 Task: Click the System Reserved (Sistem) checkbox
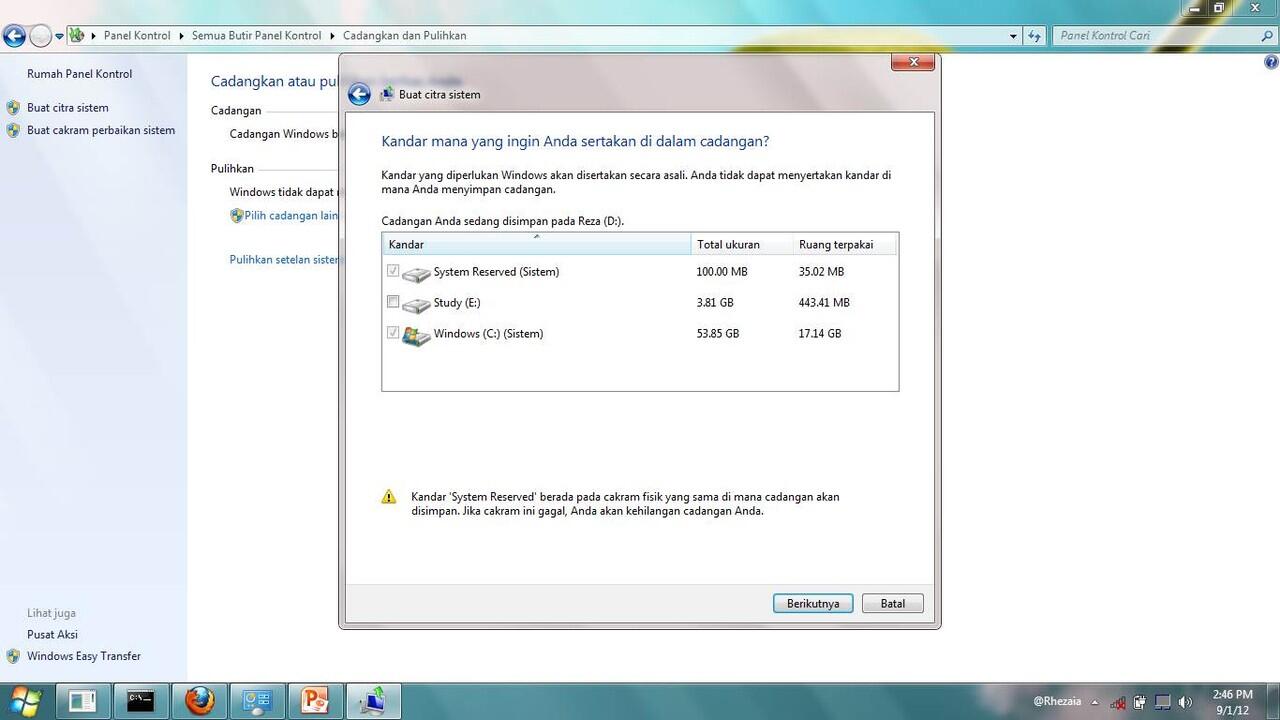(x=393, y=270)
